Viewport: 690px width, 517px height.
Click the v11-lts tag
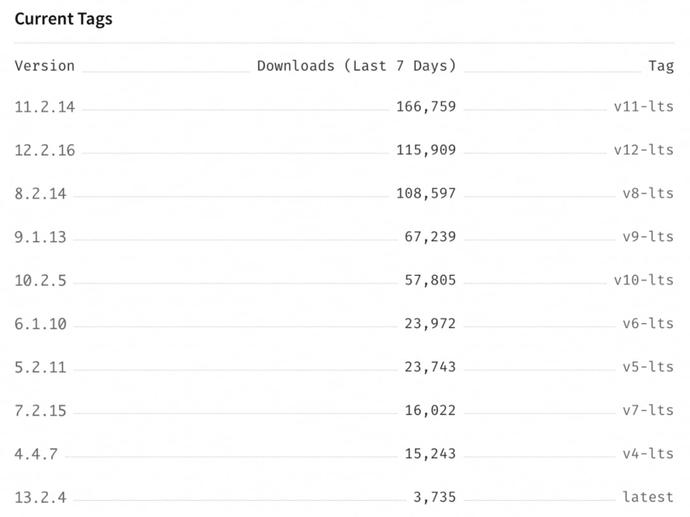pyautogui.click(x=644, y=106)
